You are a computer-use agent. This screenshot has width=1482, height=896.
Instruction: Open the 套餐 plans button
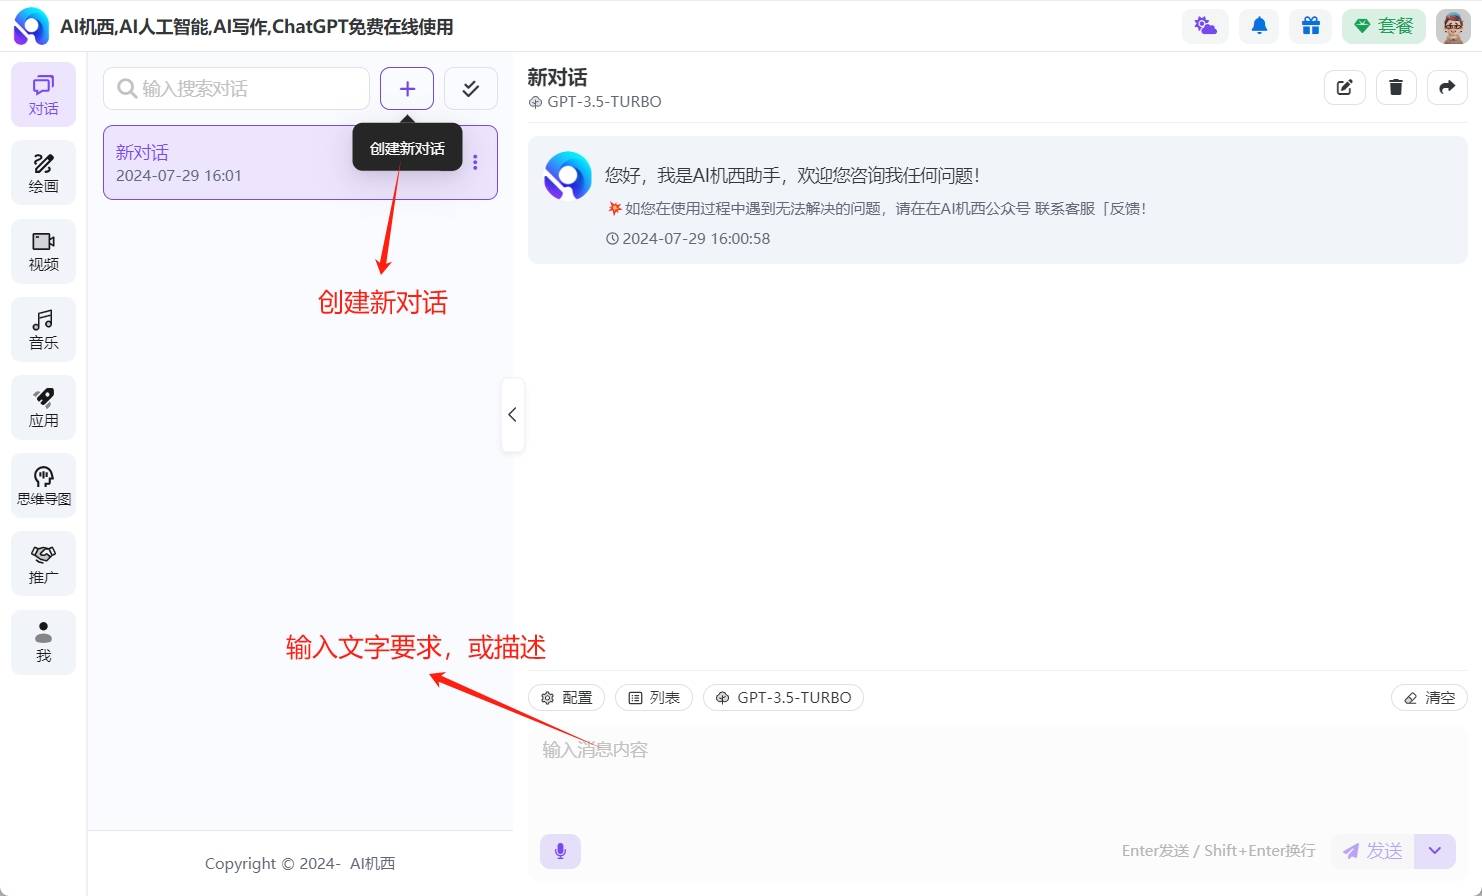click(x=1383, y=26)
